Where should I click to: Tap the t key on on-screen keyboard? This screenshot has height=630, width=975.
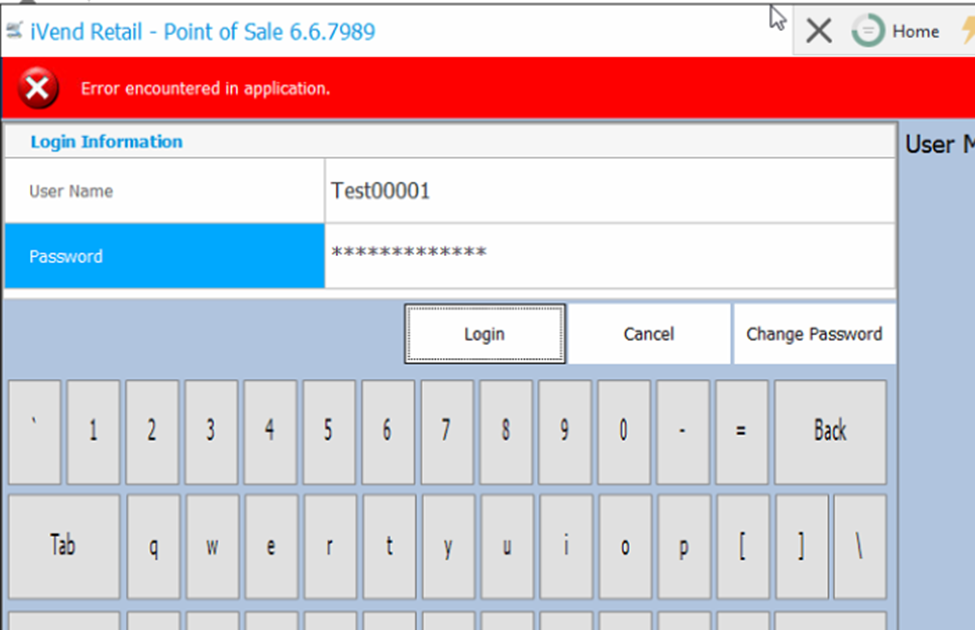point(389,547)
